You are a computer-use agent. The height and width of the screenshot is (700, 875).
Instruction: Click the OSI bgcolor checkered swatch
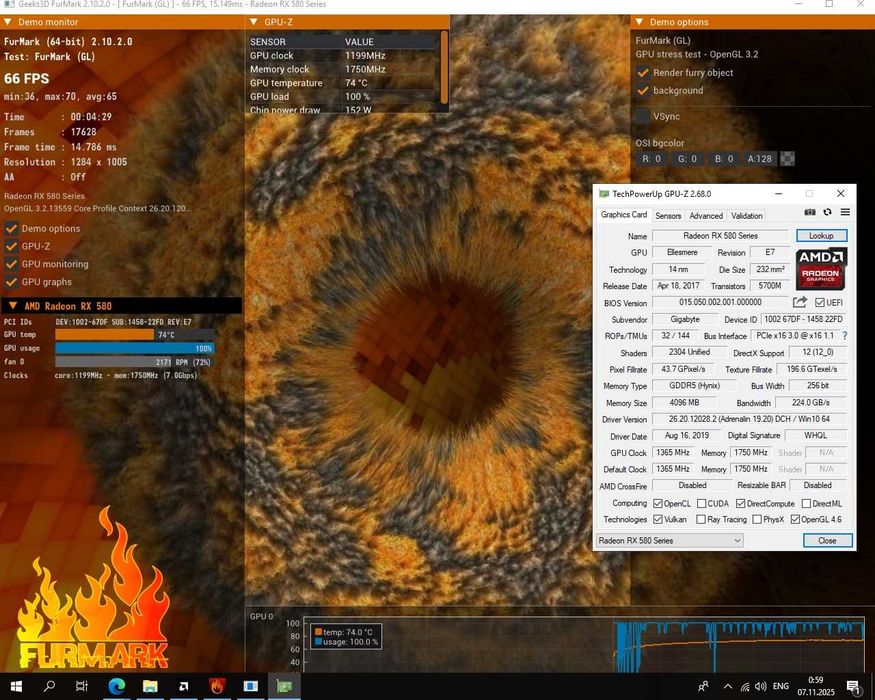click(788, 158)
